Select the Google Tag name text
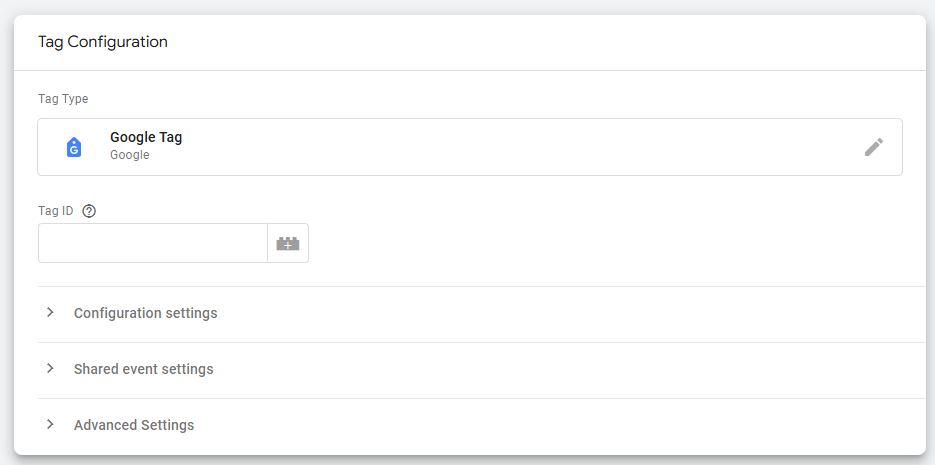This screenshot has width=935, height=465. tap(146, 138)
